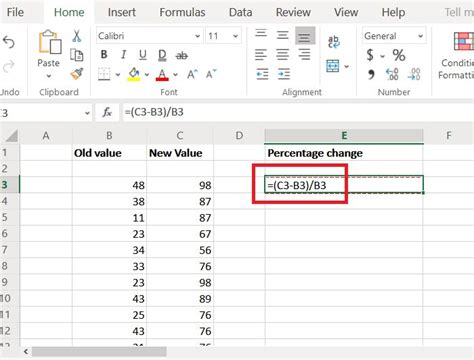Apply the red Font Color
474x360 pixels.
pyautogui.click(x=162, y=75)
